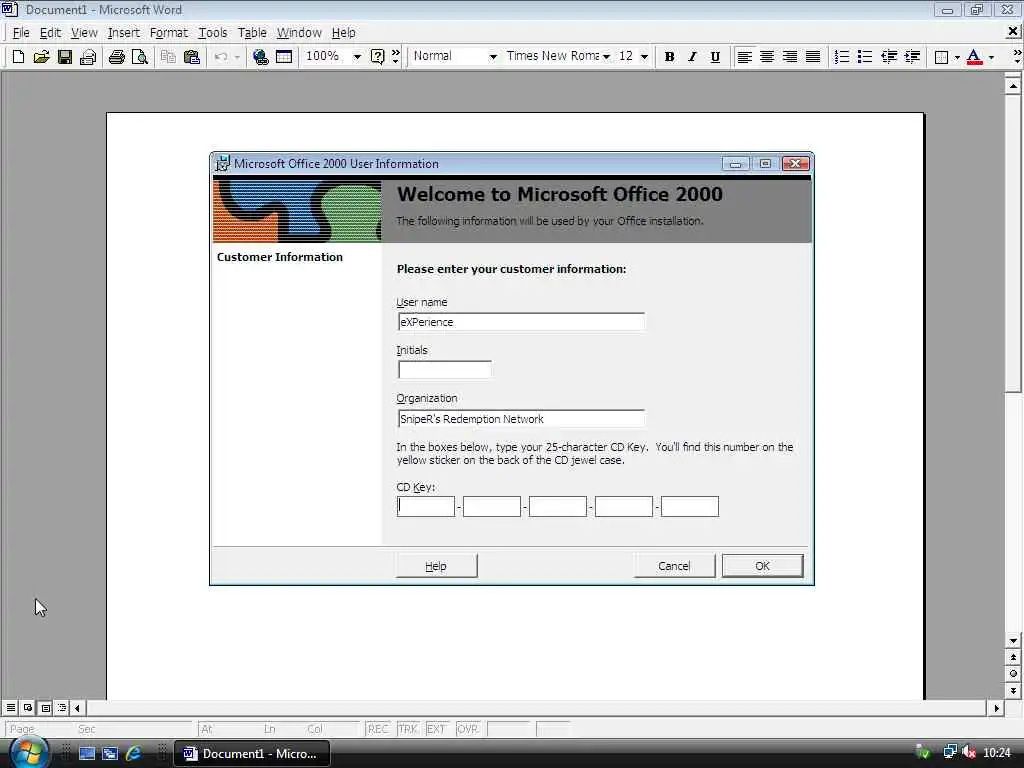1024x768 pixels.
Task: Open the Format menu
Action: pyautogui.click(x=168, y=33)
